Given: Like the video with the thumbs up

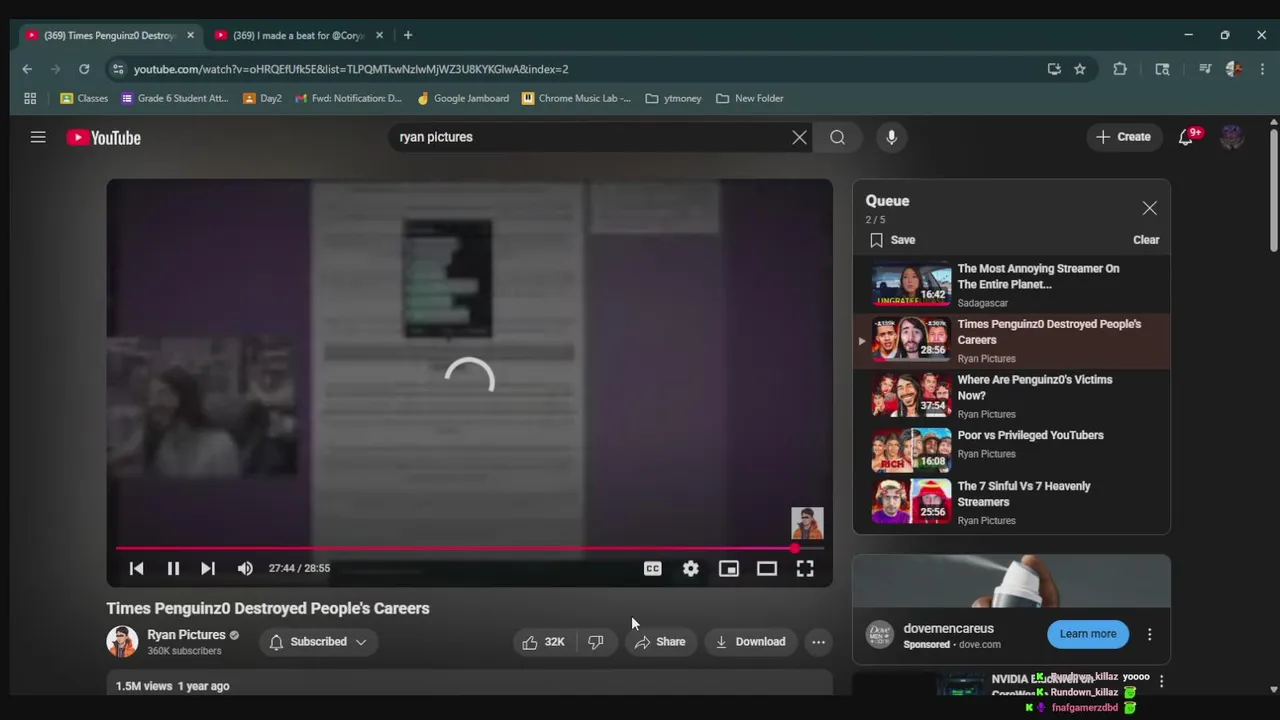Looking at the screenshot, I should coord(543,642).
